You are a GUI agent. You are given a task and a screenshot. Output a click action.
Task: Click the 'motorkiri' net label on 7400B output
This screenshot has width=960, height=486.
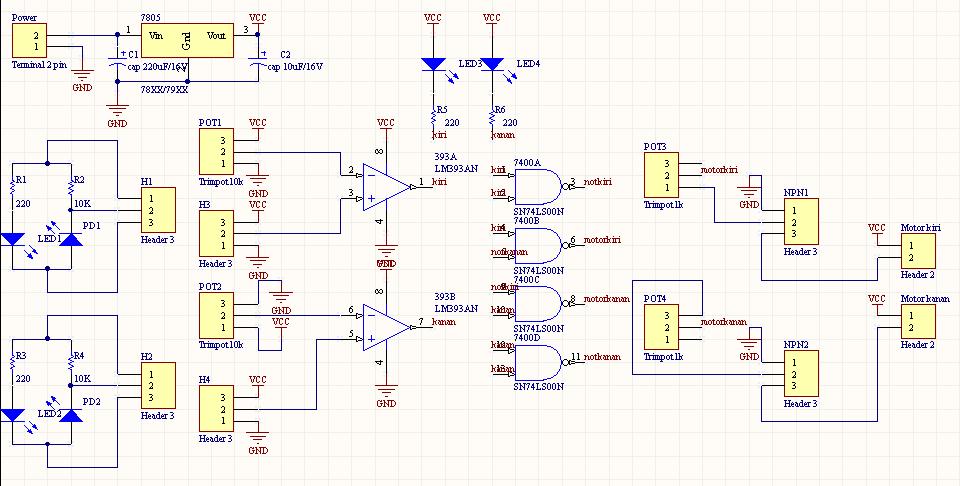coord(602,240)
